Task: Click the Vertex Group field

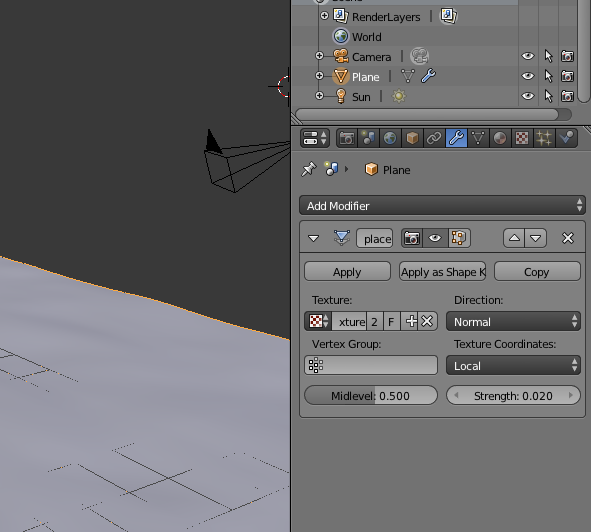Action: (x=371, y=365)
